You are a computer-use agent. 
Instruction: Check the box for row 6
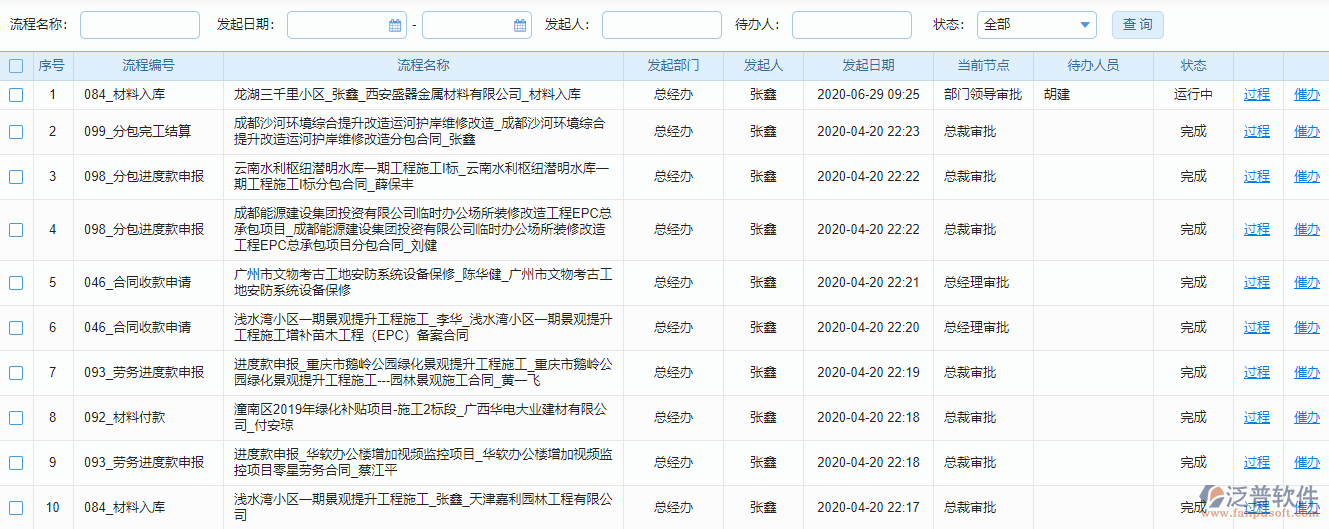(x=16, y=328)
